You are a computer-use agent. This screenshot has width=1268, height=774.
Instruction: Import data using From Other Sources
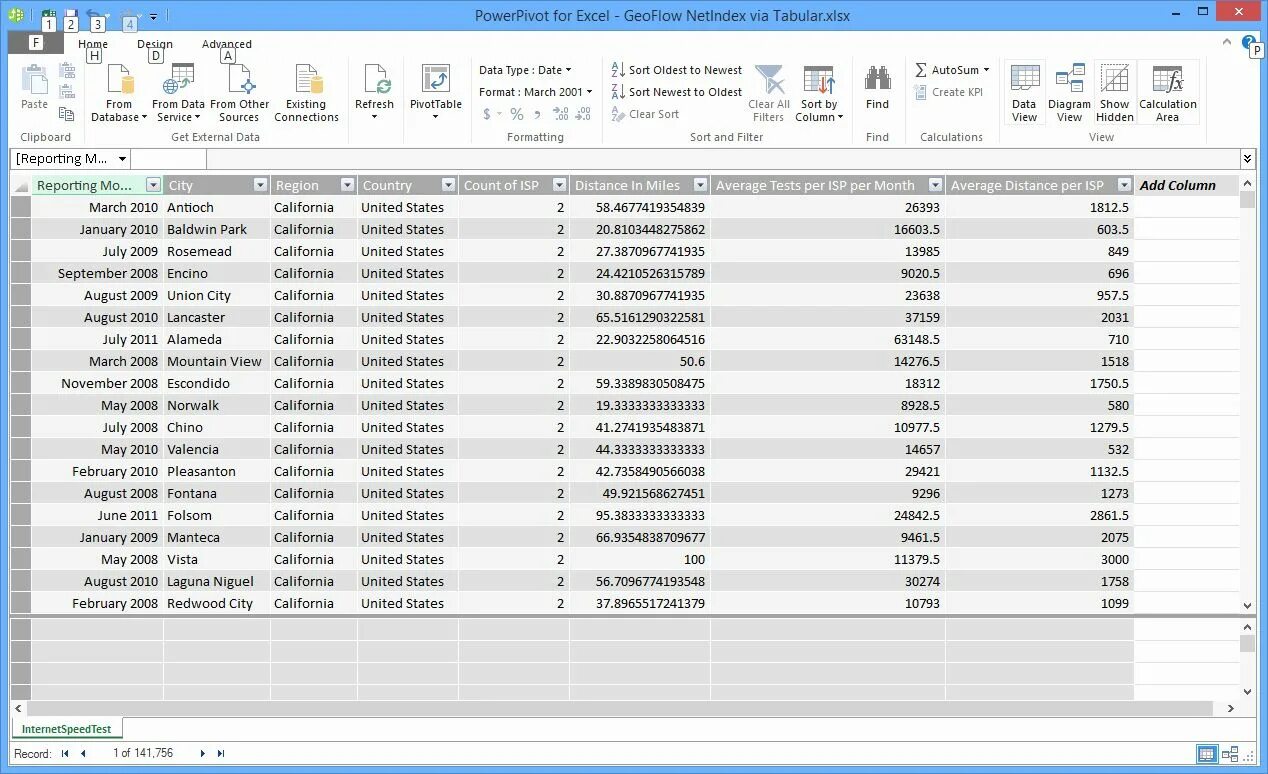click(x=240, y=90)
